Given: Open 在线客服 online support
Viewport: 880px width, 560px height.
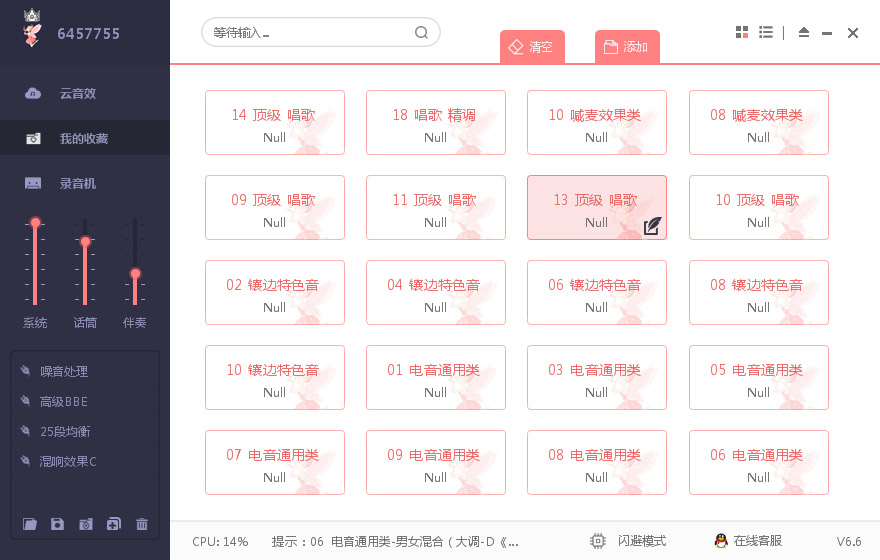Looking at the screenshot, I should 747,541.
